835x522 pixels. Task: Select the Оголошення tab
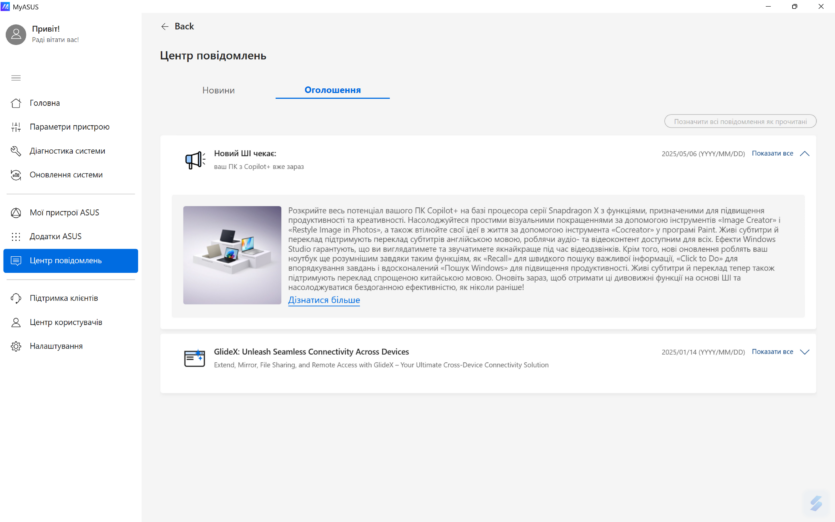(332, 90)
